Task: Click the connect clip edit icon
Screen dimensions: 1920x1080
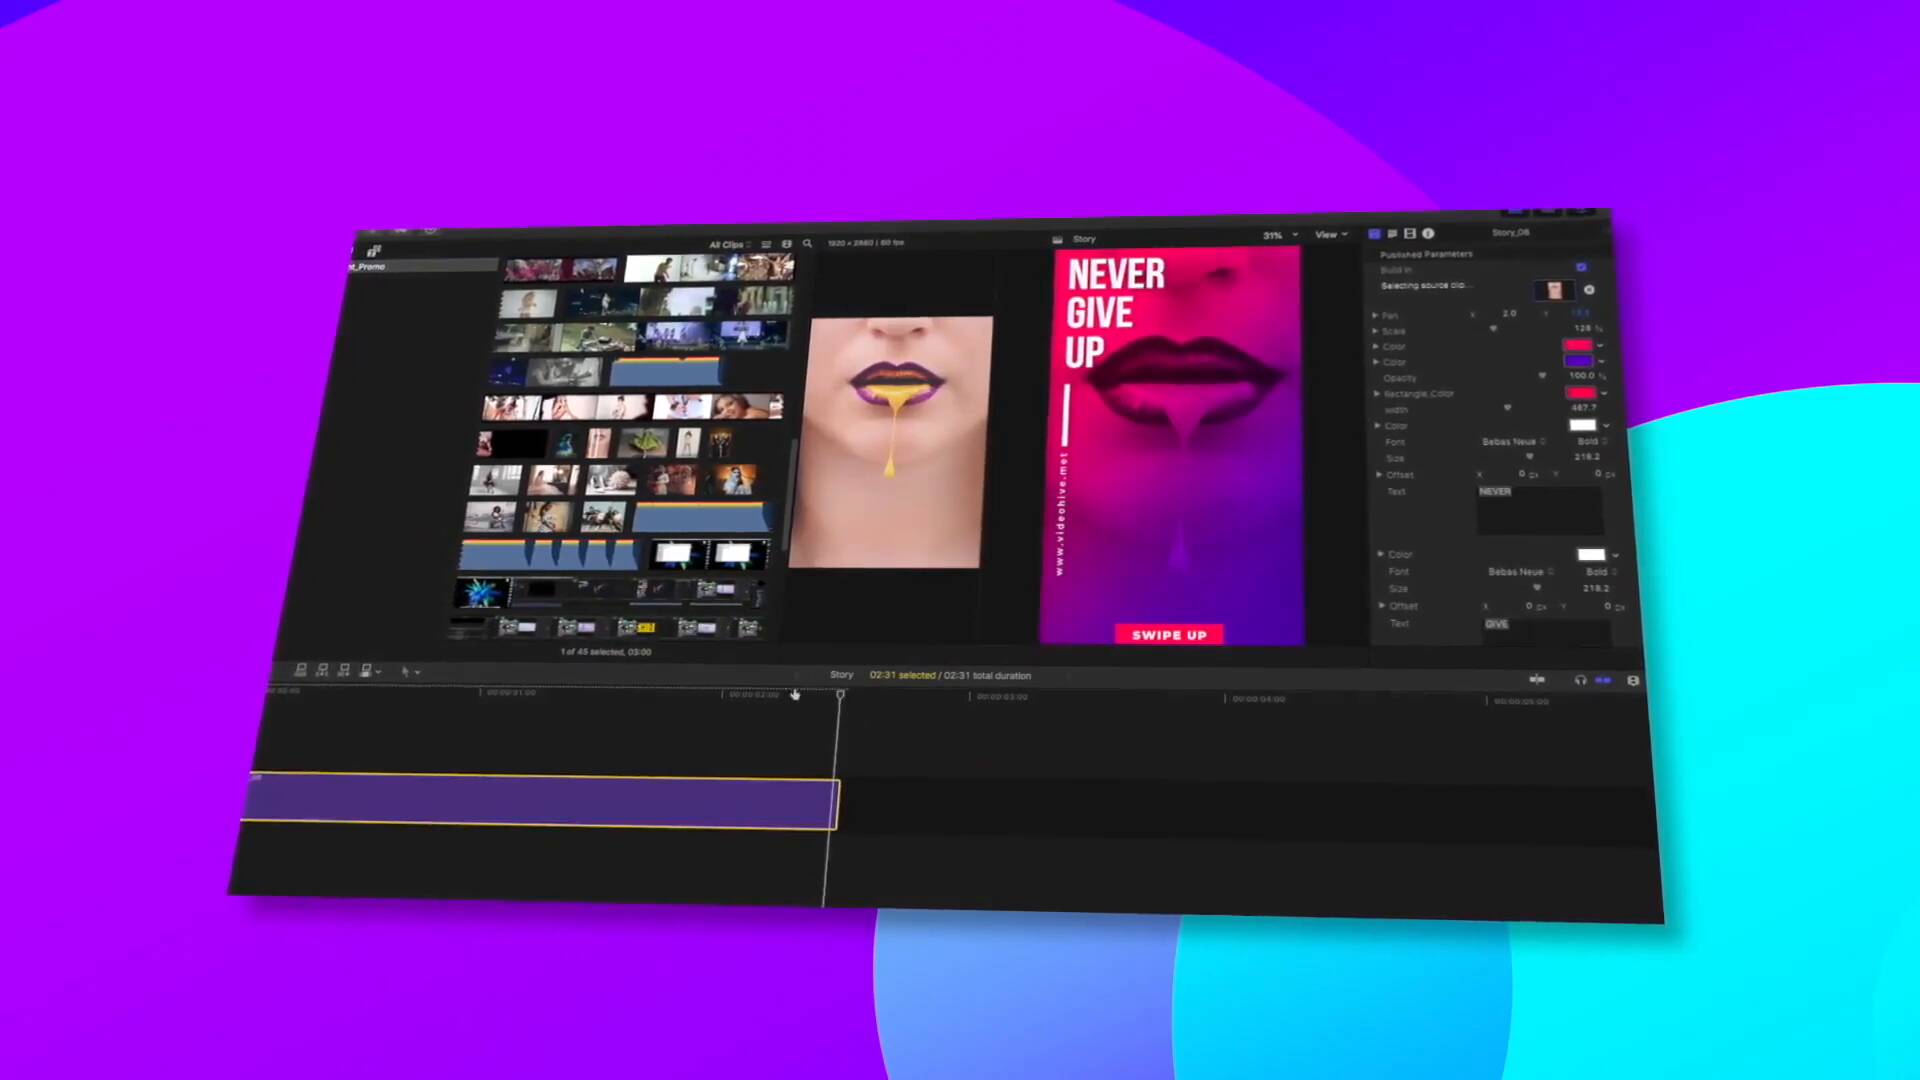Action: pyautogui.click(x=300, y=670)
